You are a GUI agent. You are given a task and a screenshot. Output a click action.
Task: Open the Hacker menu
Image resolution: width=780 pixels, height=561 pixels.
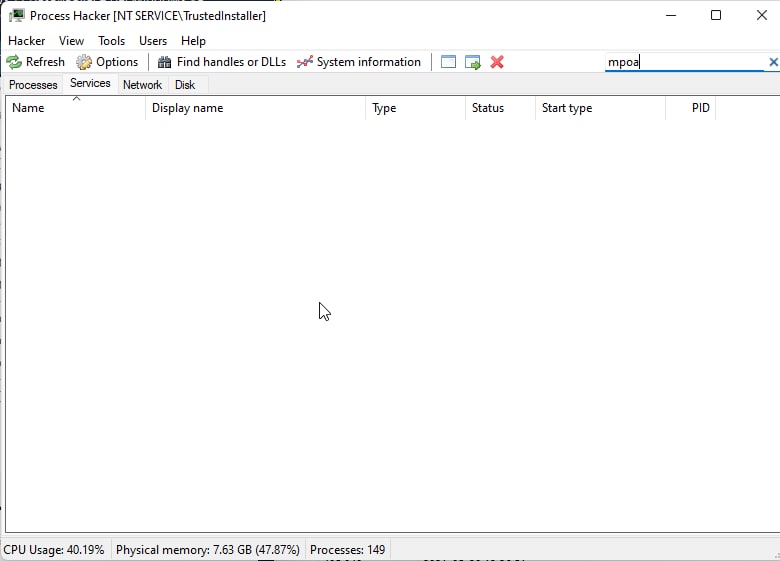pyautogui.click(x=26, y=41)
